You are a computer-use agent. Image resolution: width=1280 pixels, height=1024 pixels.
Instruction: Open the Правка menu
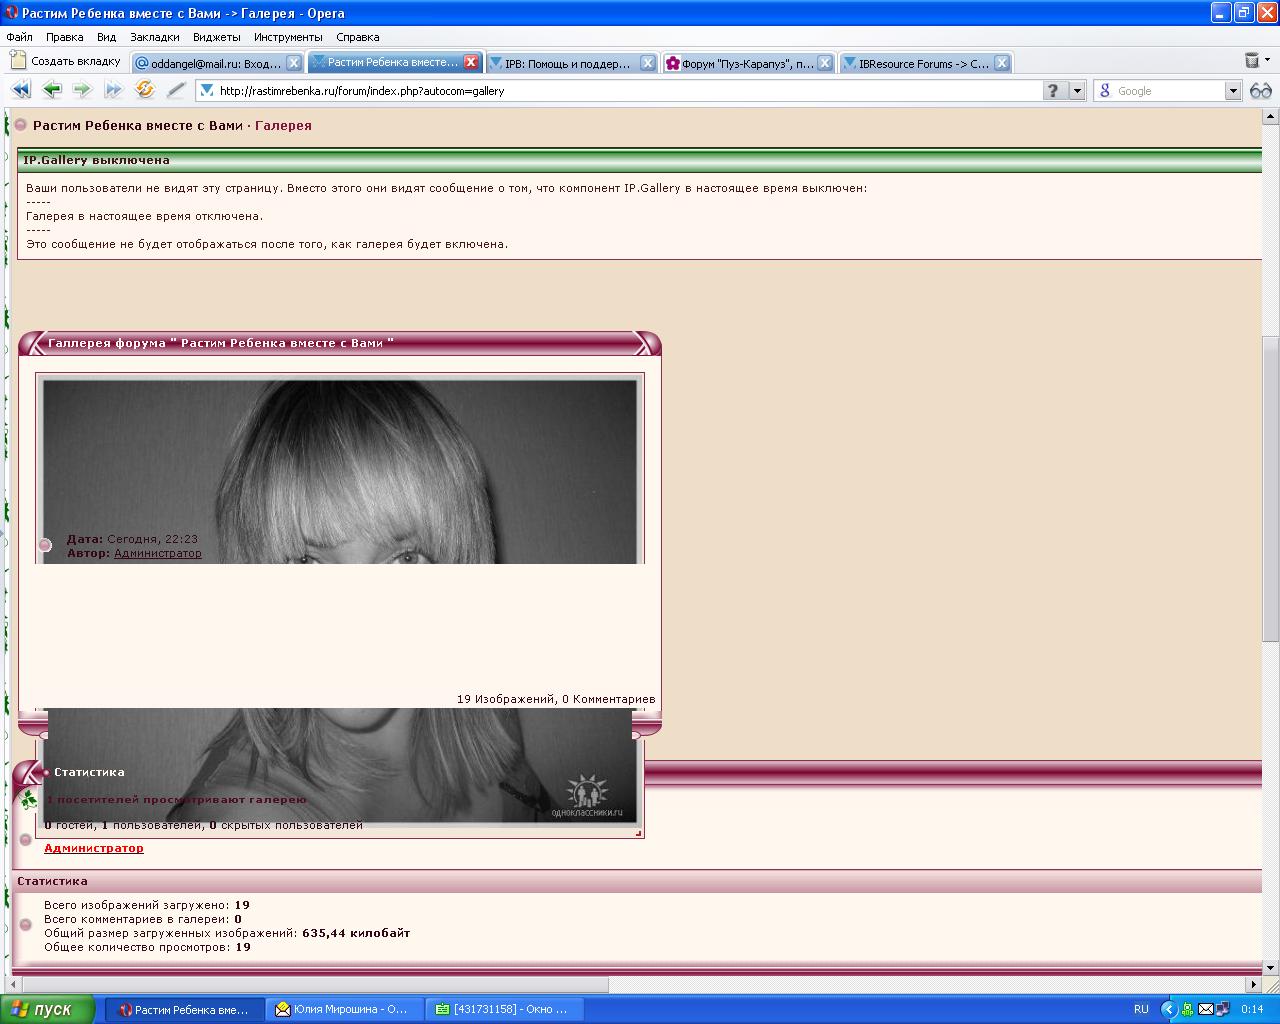[x=64, y=37]
